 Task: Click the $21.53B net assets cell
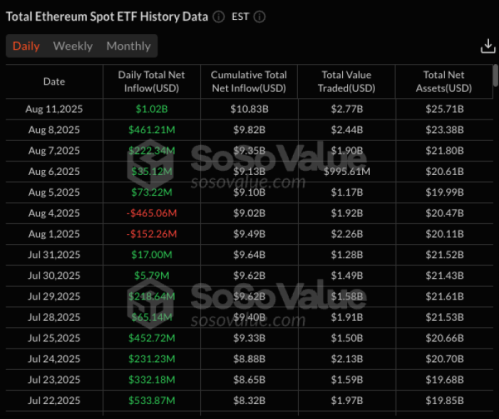pyautogui.click(x=444, y=317)
